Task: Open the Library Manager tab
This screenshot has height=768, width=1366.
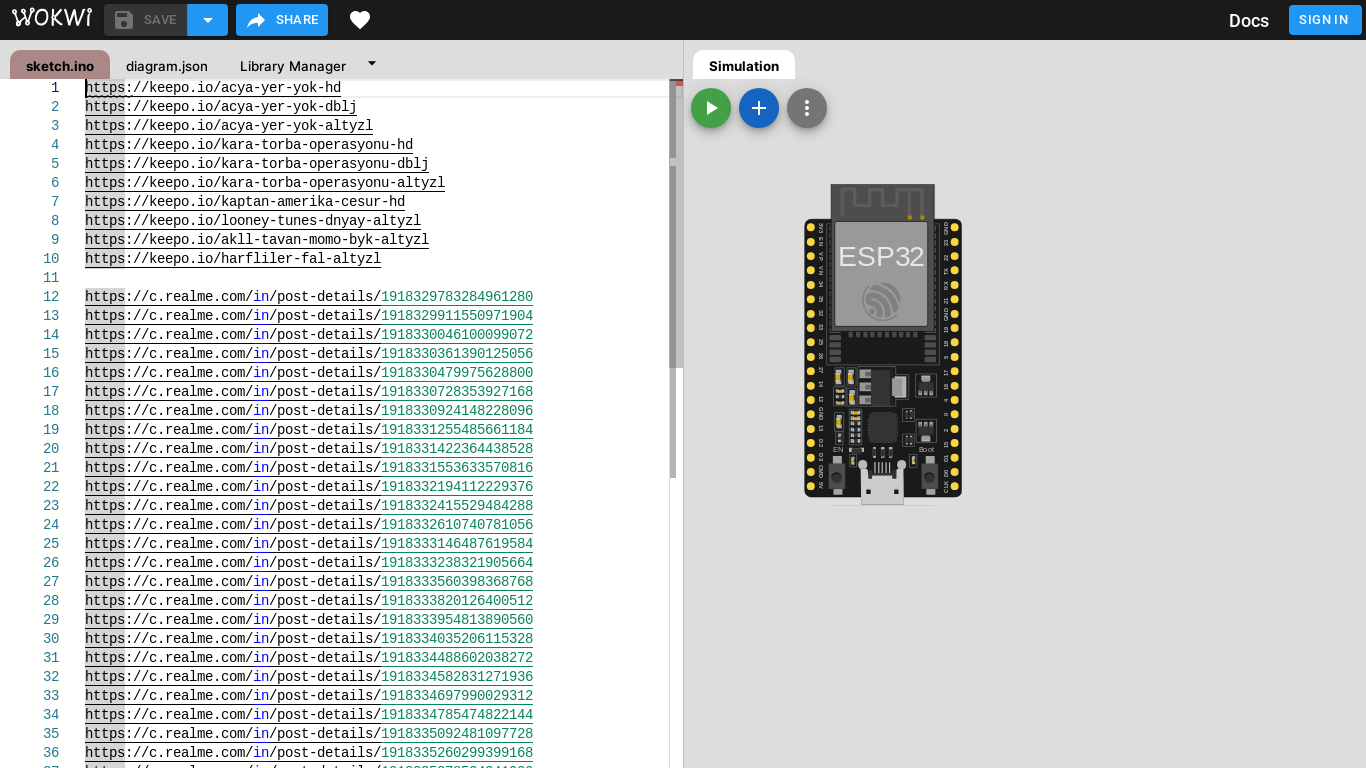Action: click(x=293, y=66)
